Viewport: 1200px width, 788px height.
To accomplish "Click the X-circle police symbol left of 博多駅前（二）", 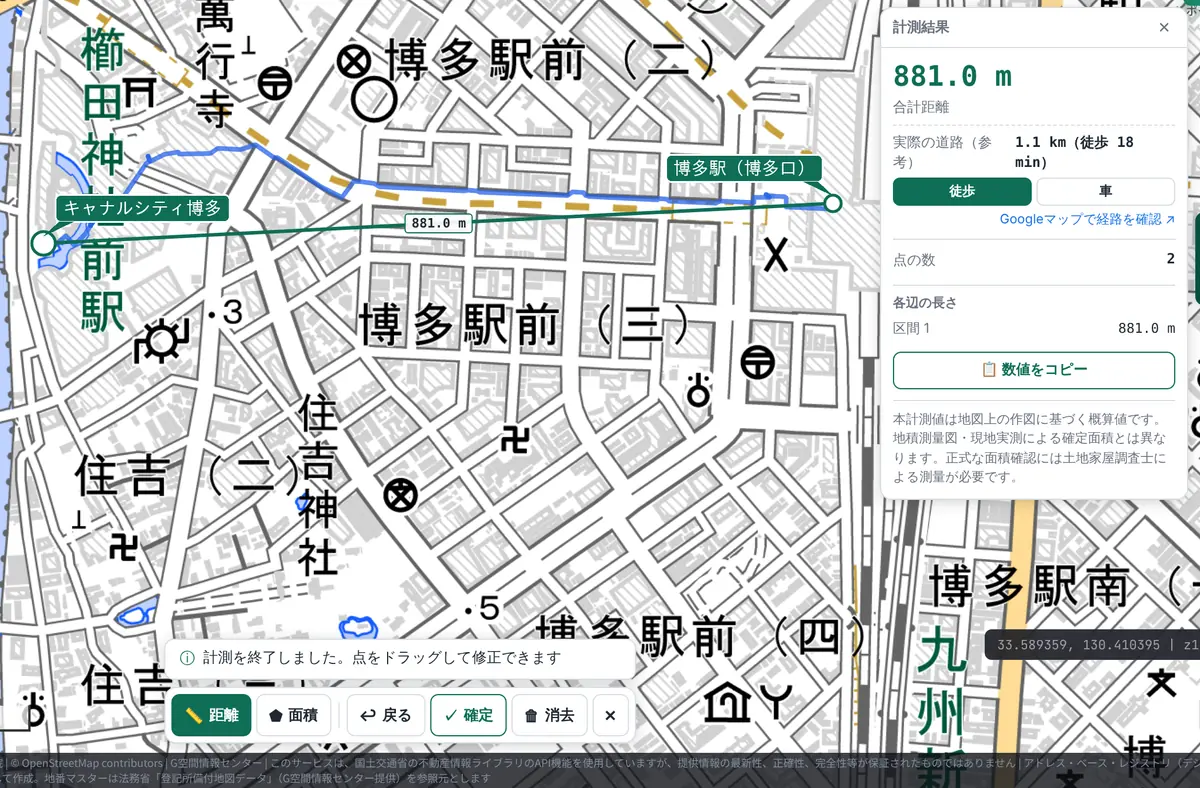I will point(352,64).
